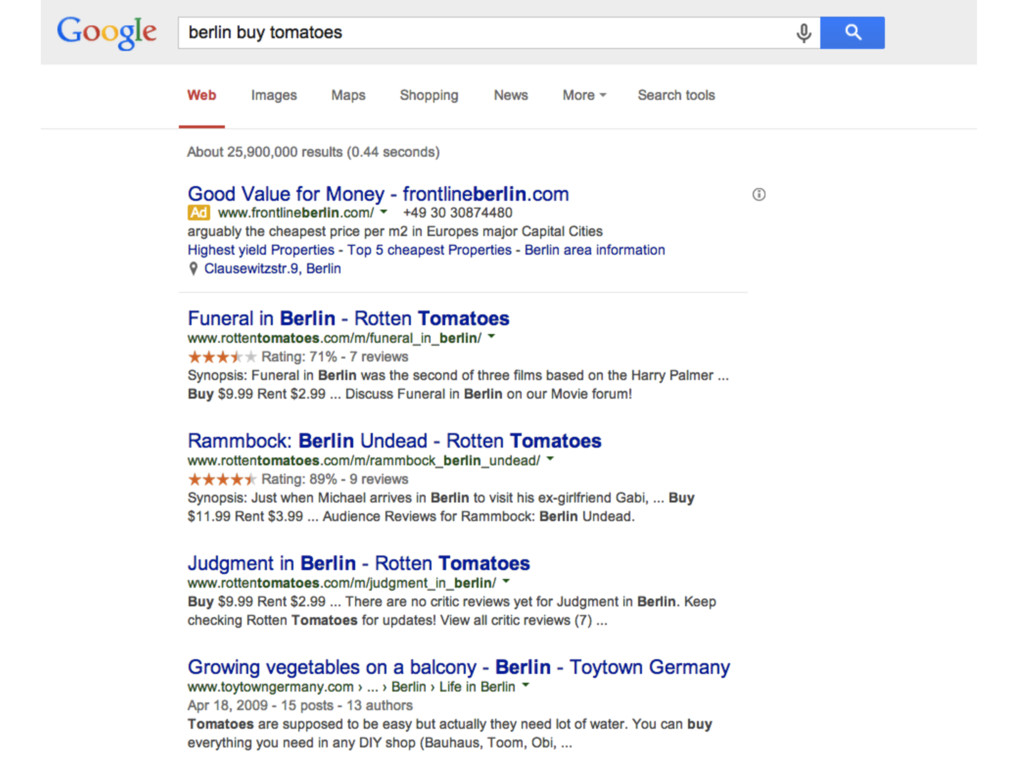The height and width of the screenshot is (768, 1024).
Task: Open the Shopping tab
Action: point(429,95)
